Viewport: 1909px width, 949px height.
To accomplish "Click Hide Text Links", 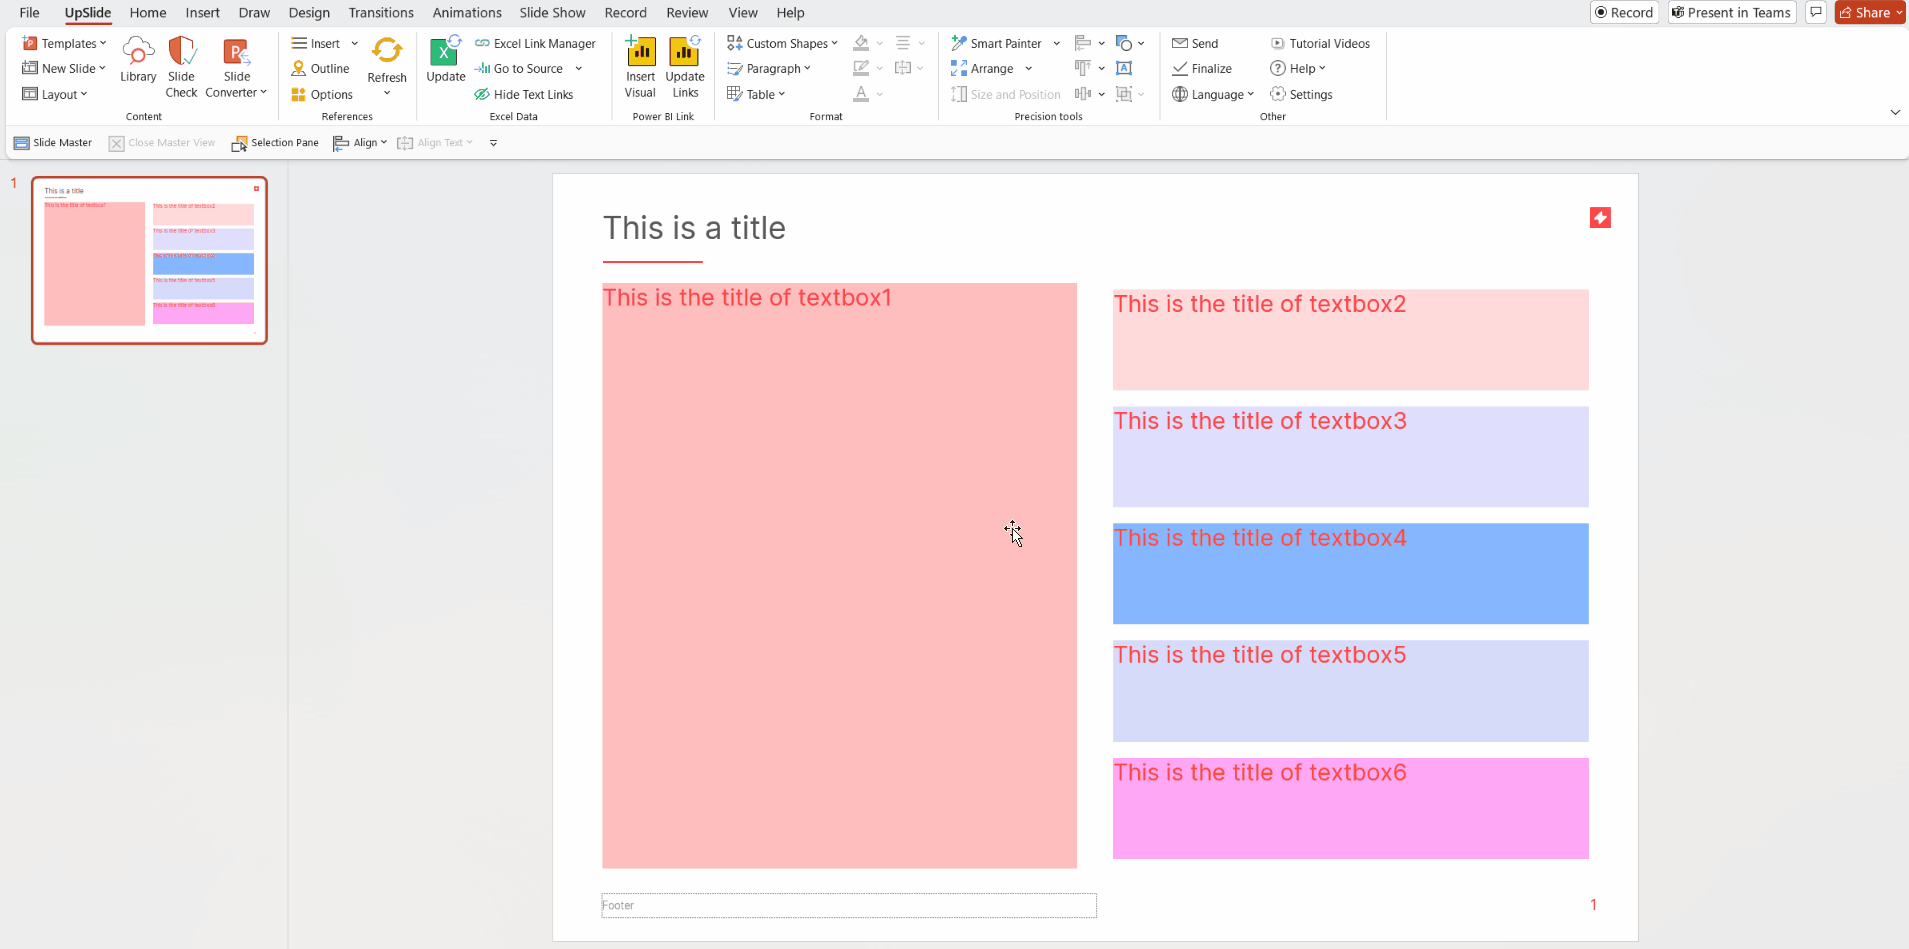I will pos(524,95).
